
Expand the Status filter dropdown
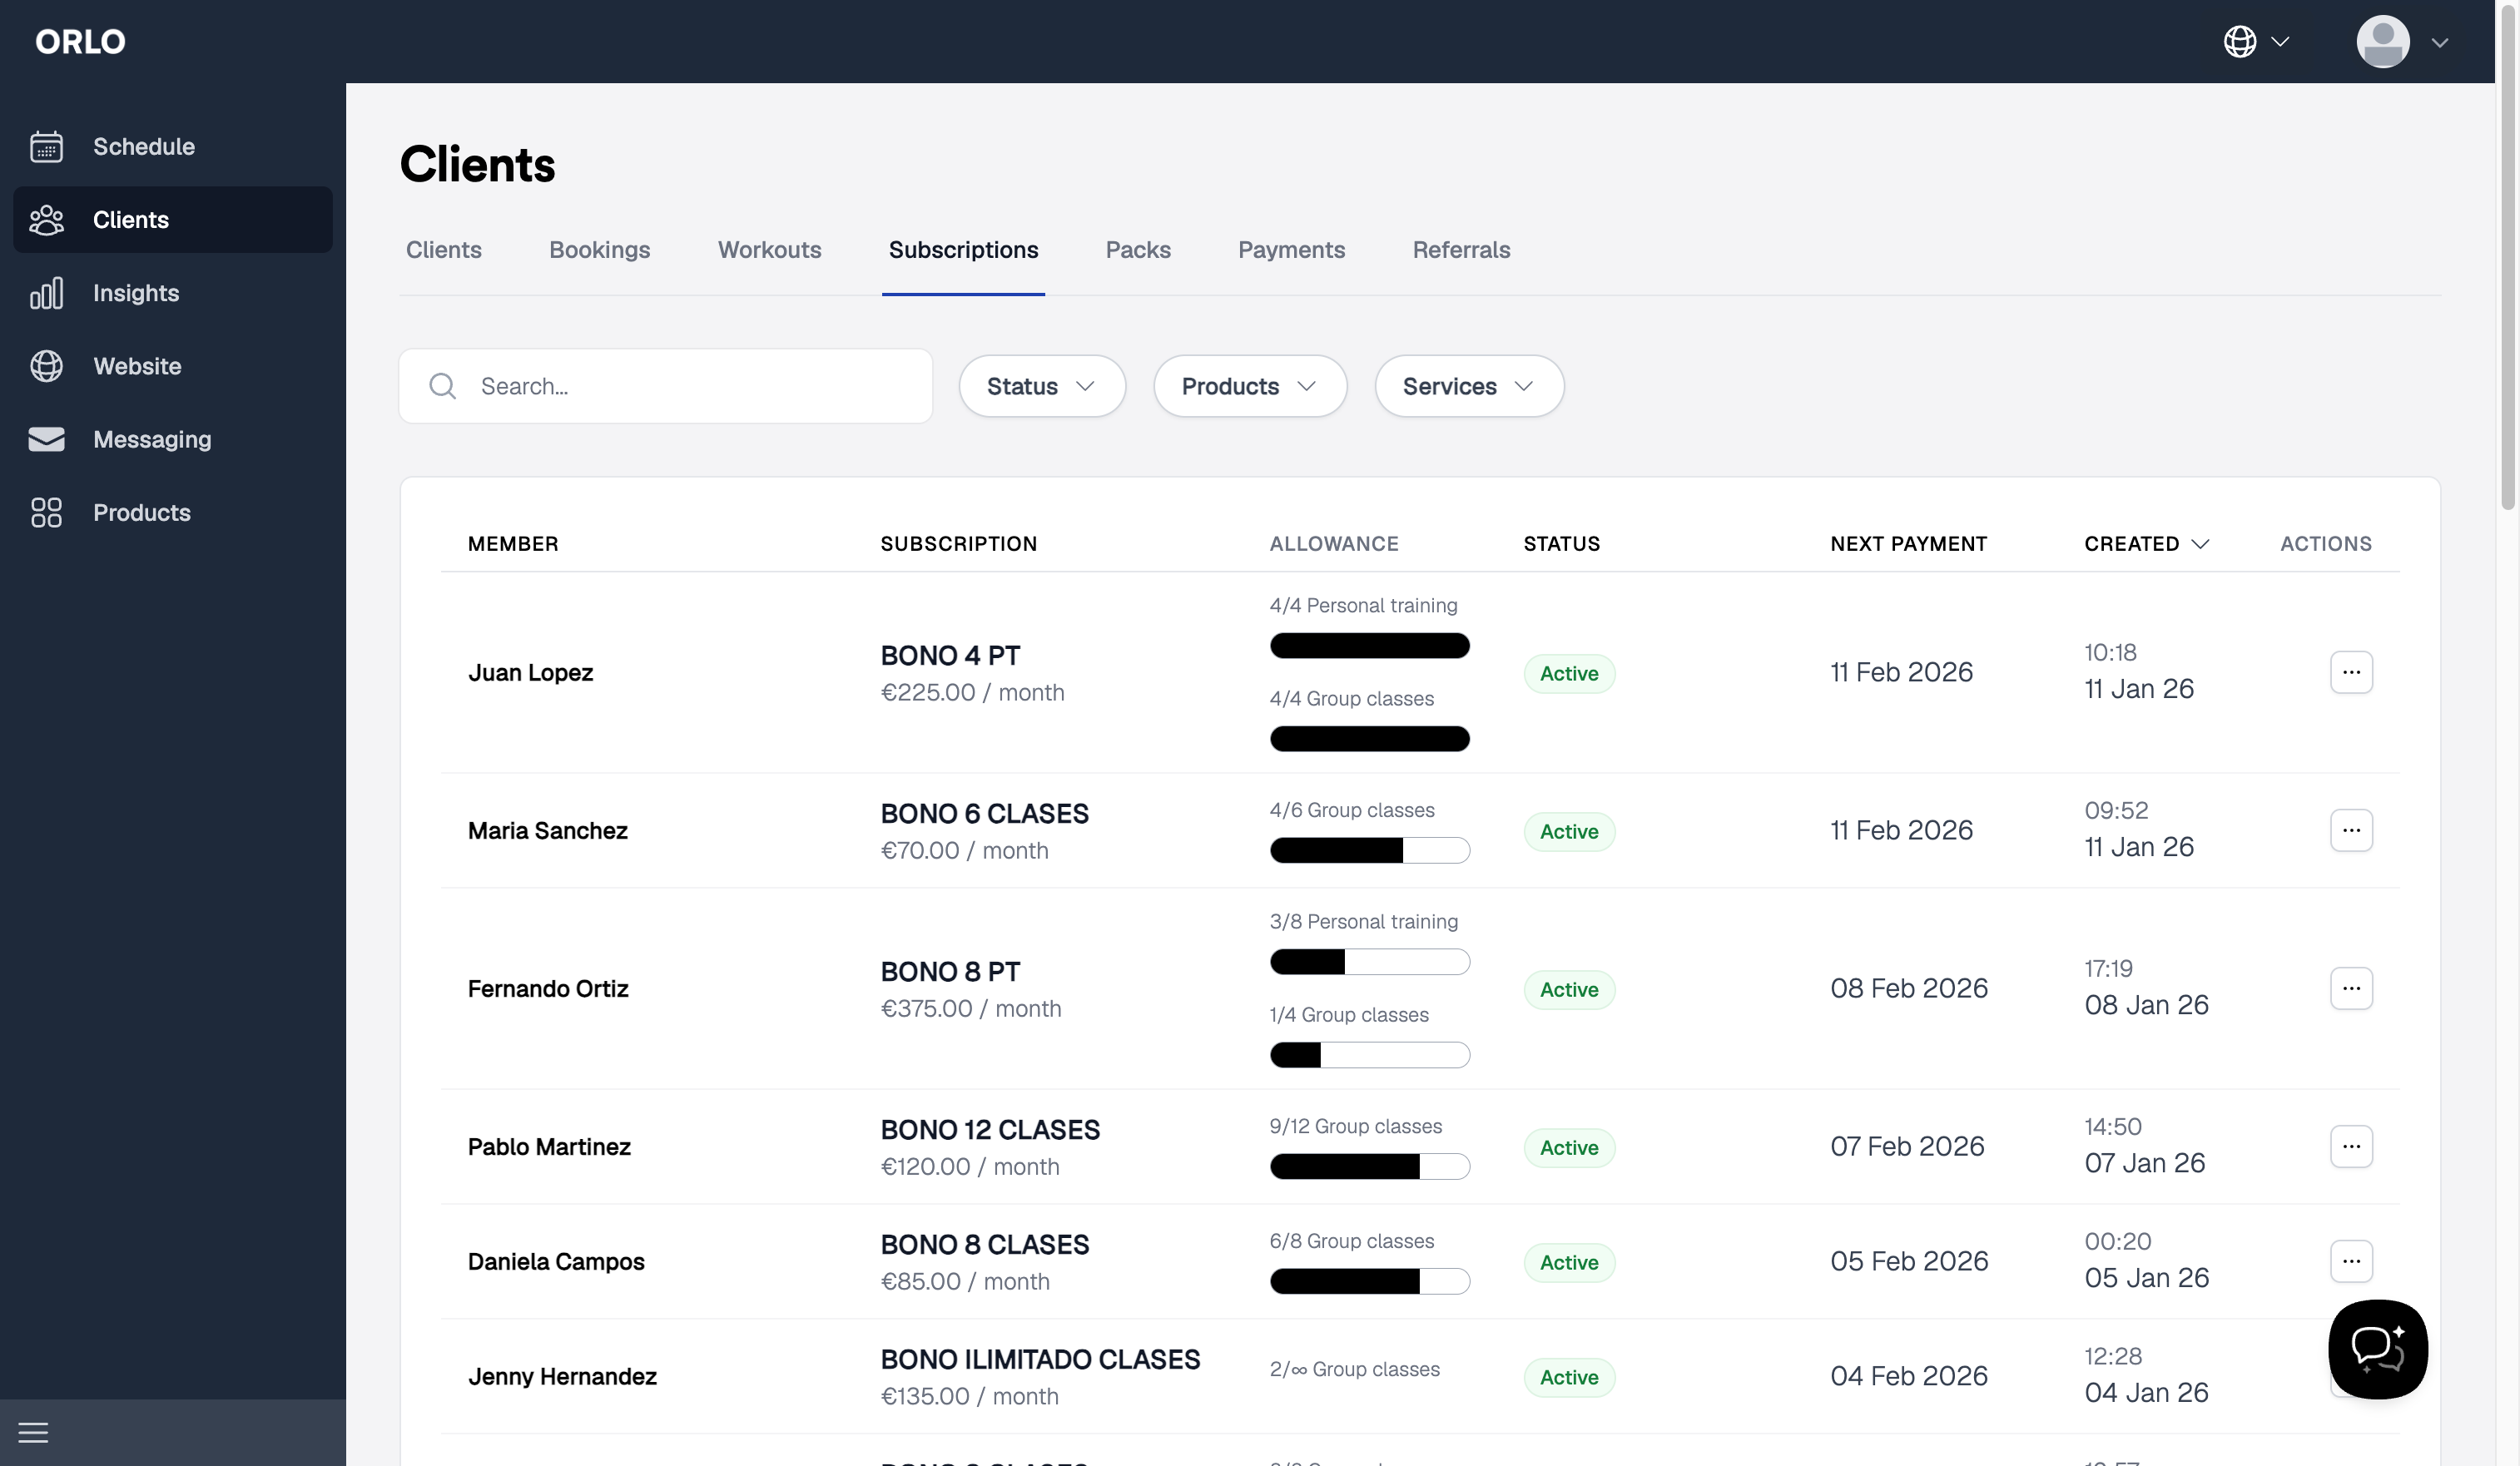(1041, 386)
